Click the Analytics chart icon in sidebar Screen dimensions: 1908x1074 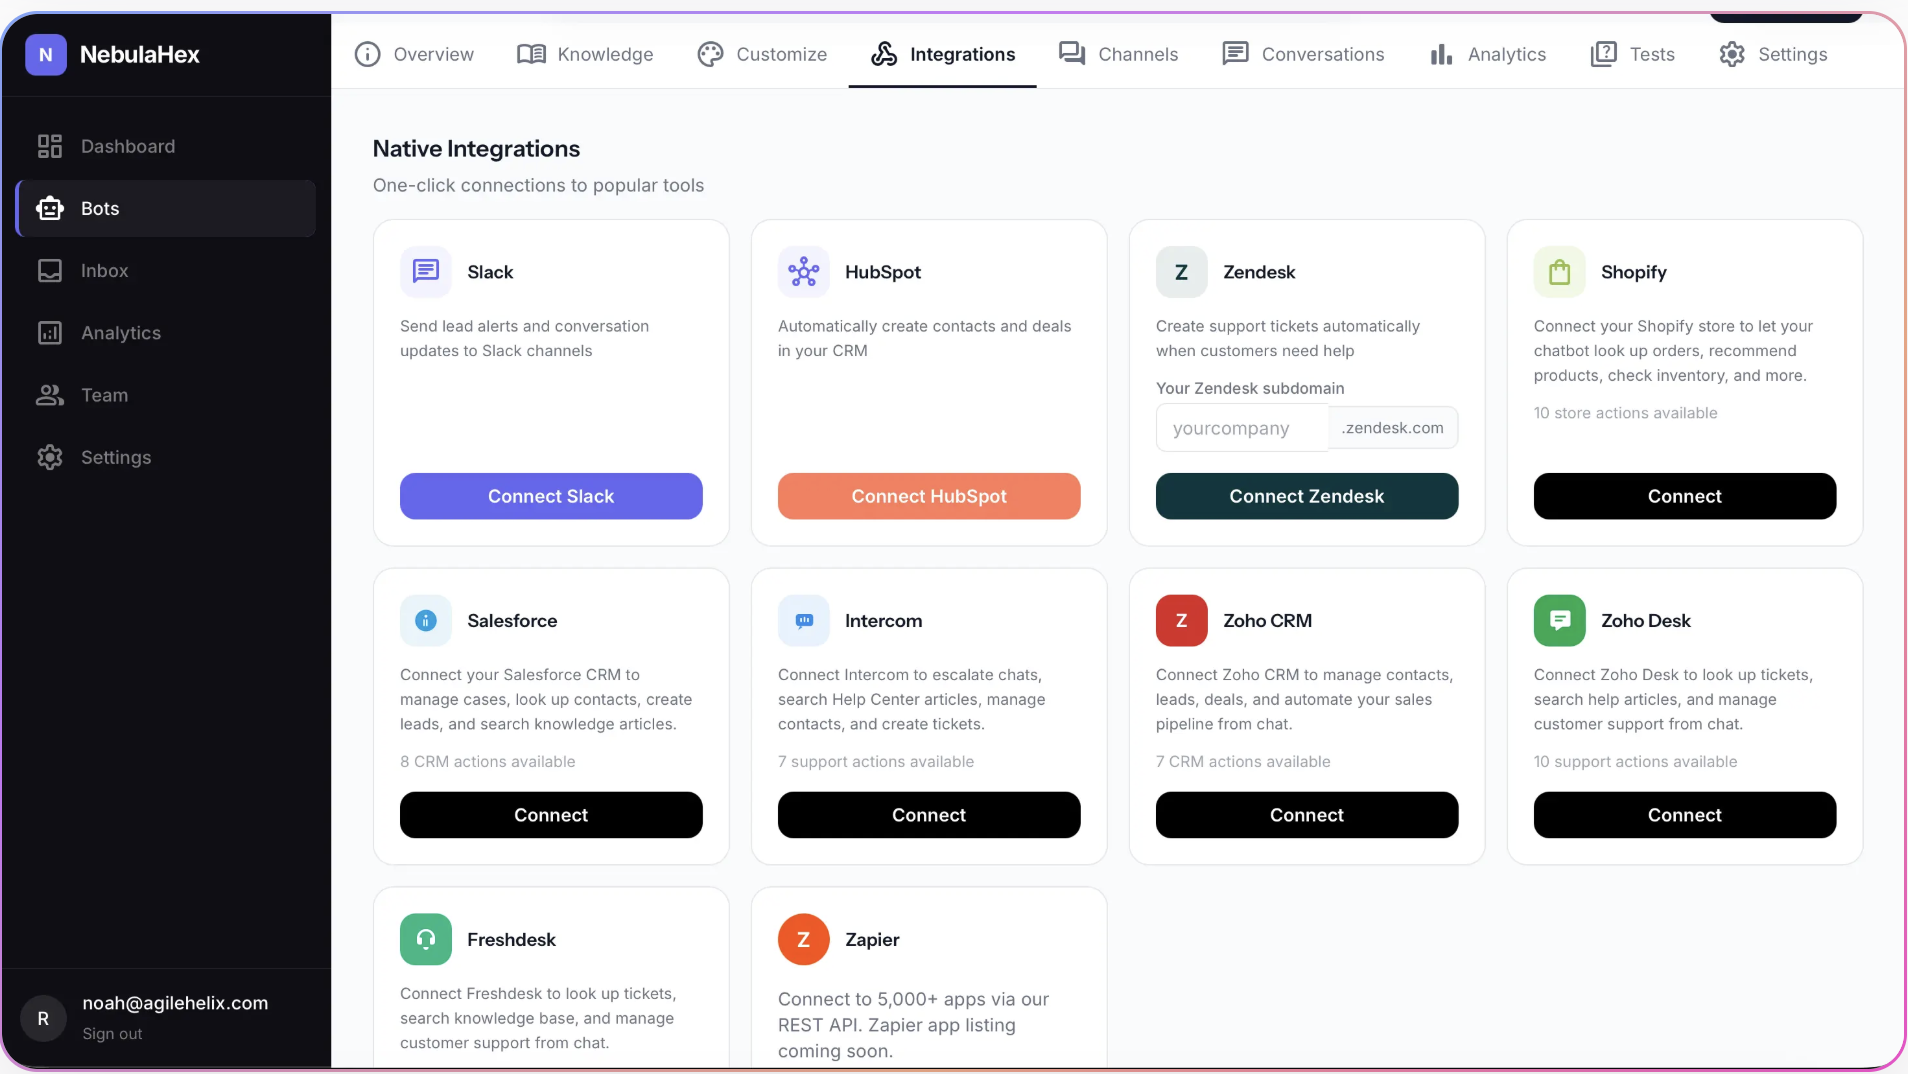coord(50,333)
